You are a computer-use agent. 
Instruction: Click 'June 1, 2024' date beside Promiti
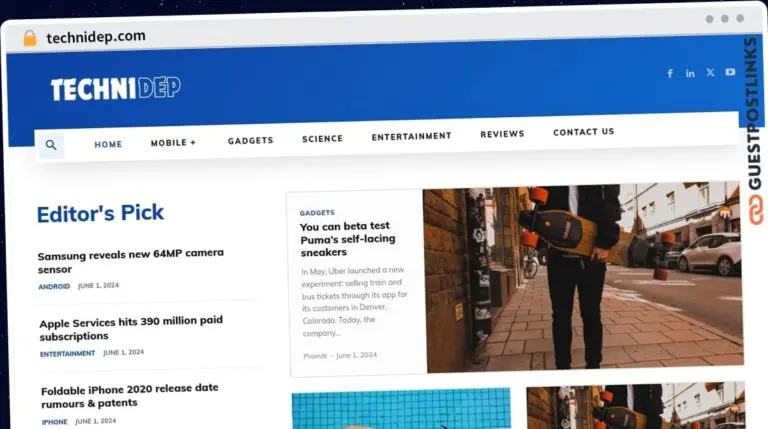pos(357,355)
